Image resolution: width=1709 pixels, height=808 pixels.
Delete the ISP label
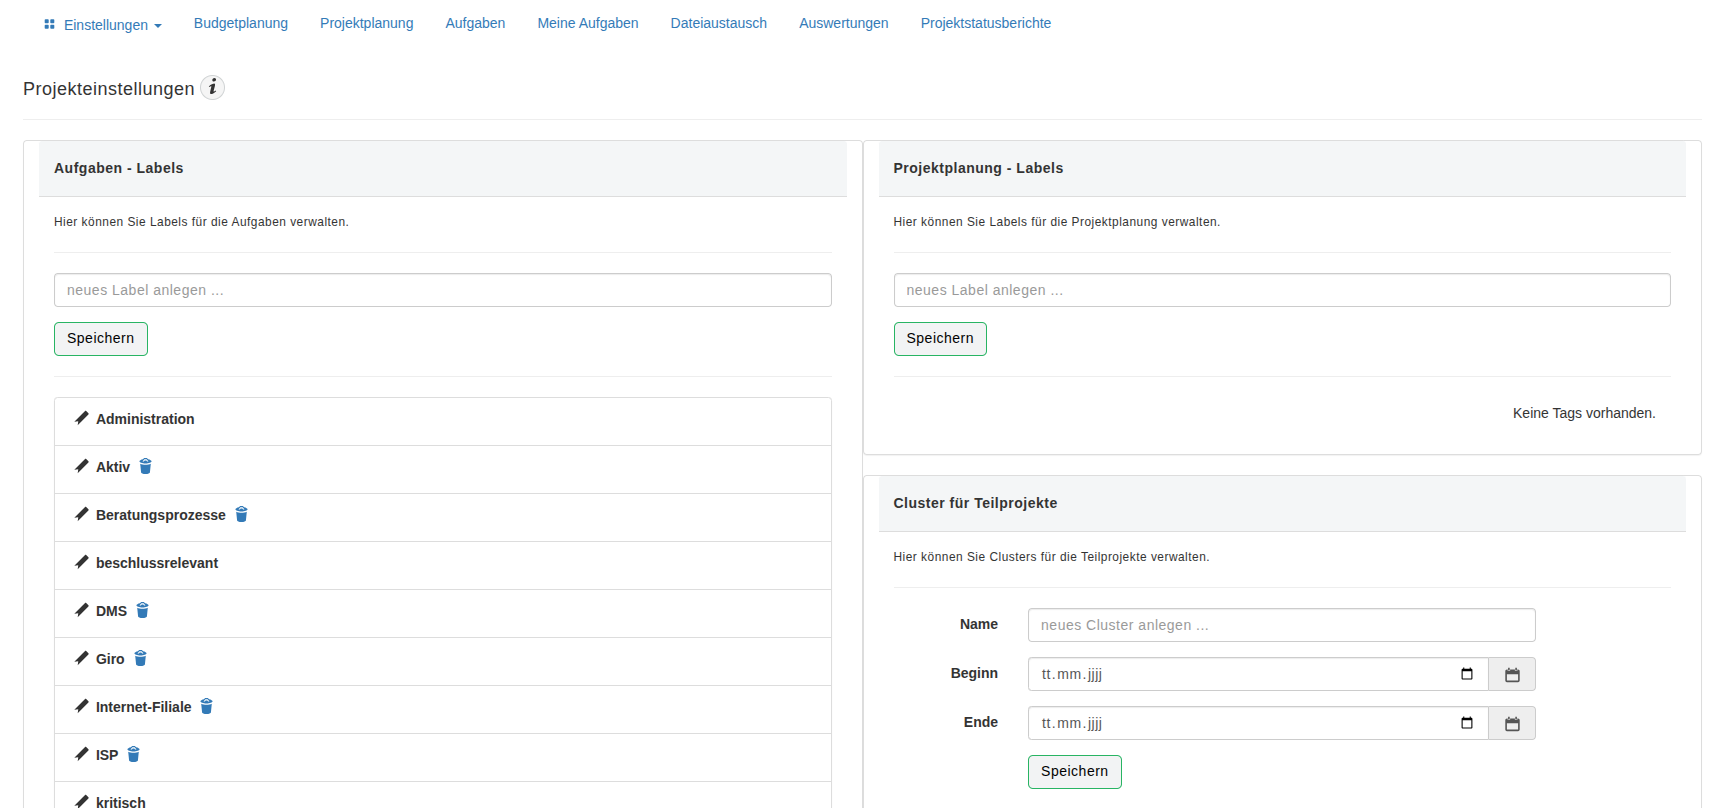[134, 754]
